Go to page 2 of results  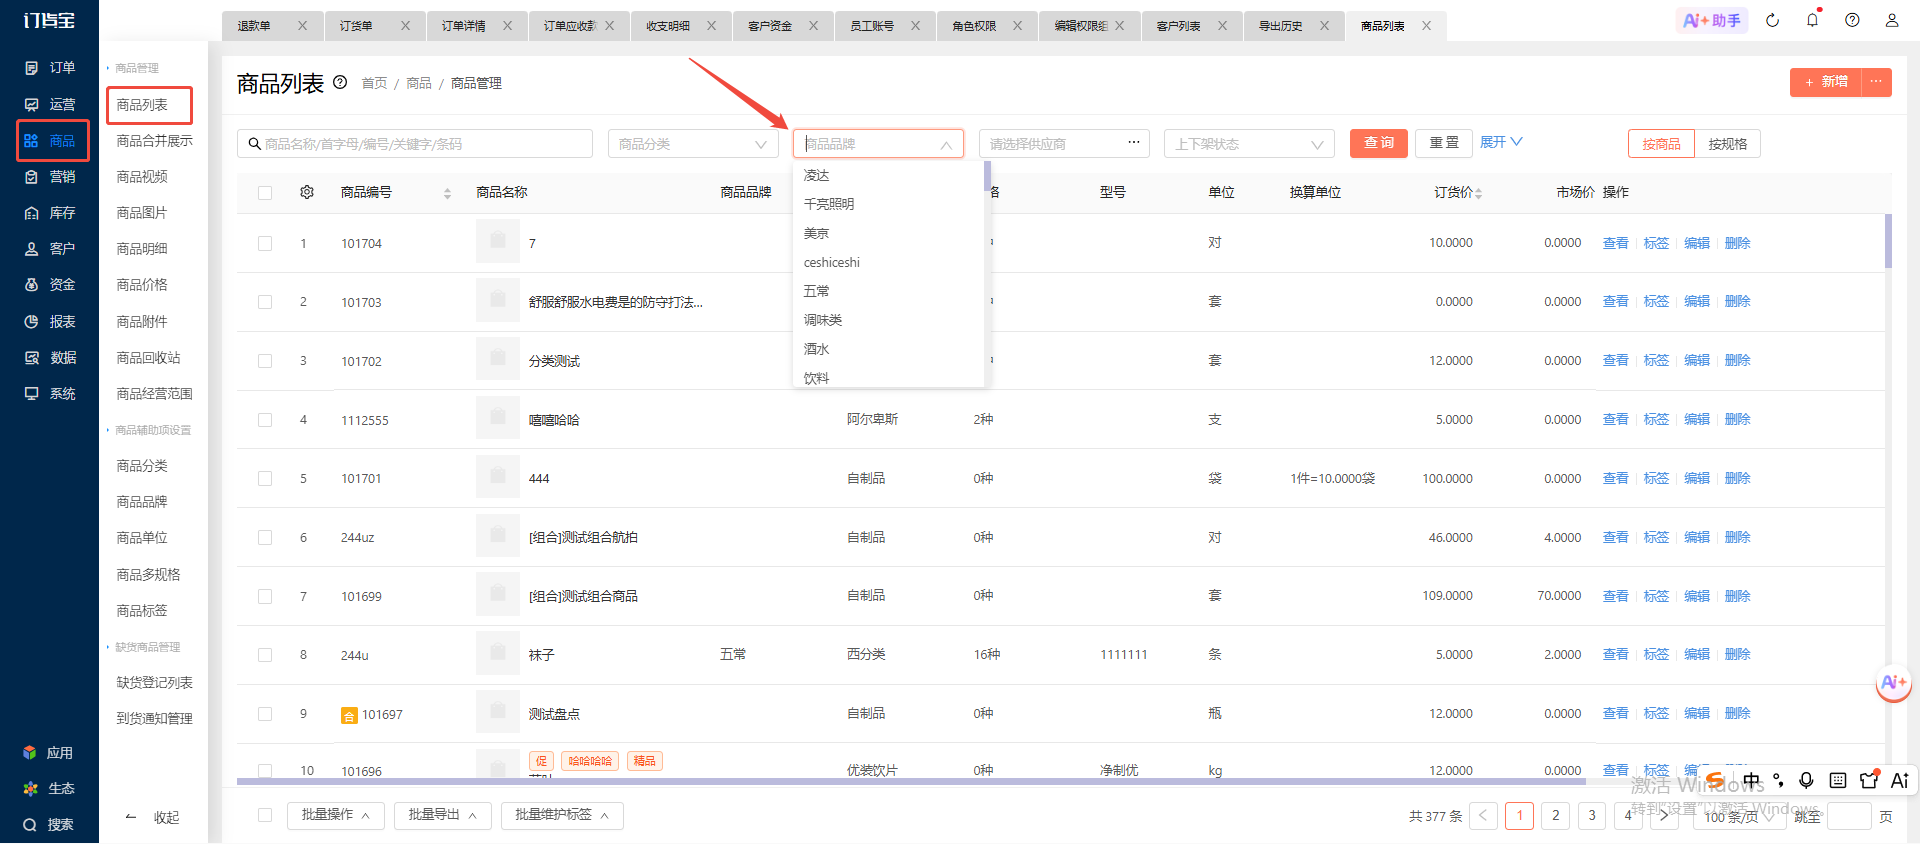(x=1555, y=816)
